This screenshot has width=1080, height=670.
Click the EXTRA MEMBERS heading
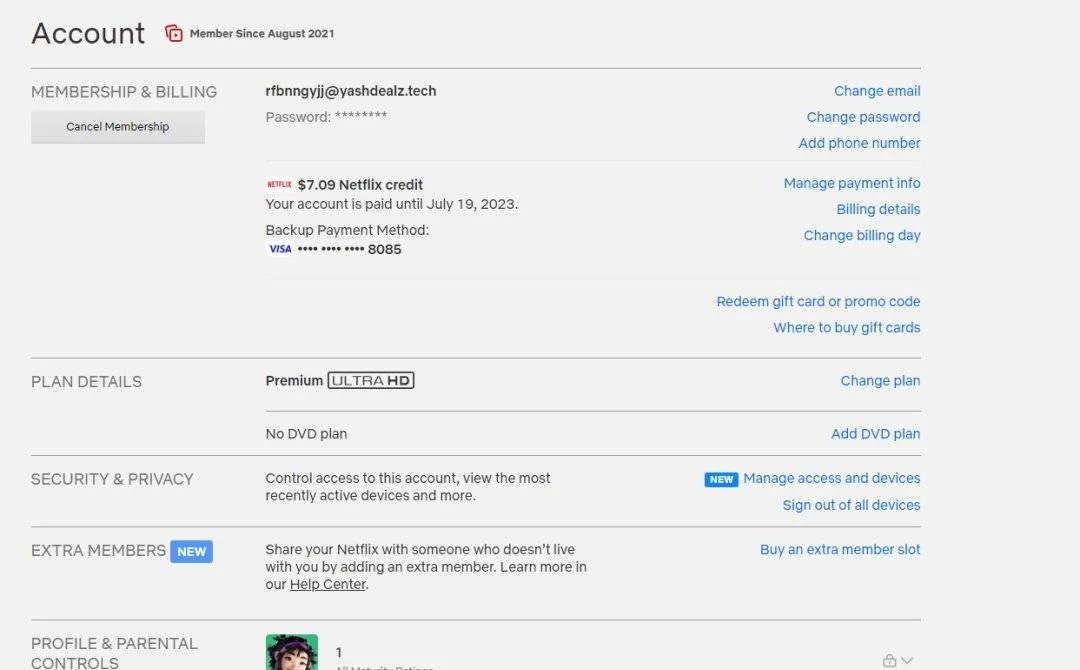(x=98, y=551)
